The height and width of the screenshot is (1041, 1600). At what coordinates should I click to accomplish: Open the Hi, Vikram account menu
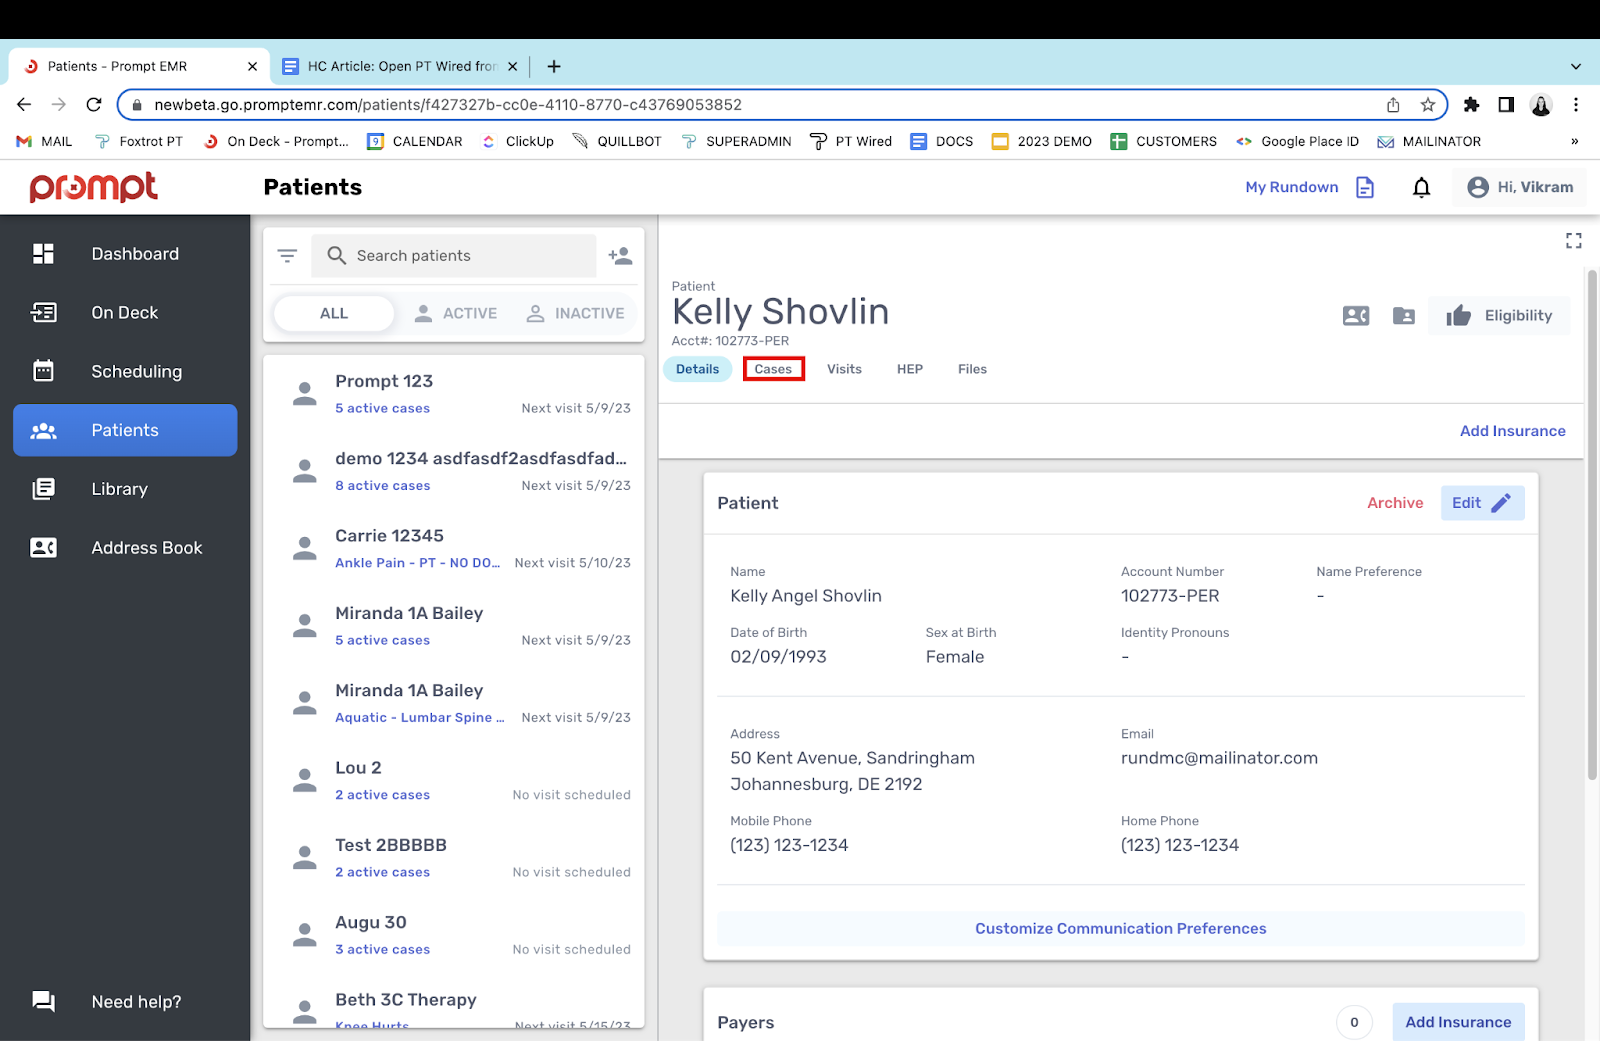[x=1520, y=187]
